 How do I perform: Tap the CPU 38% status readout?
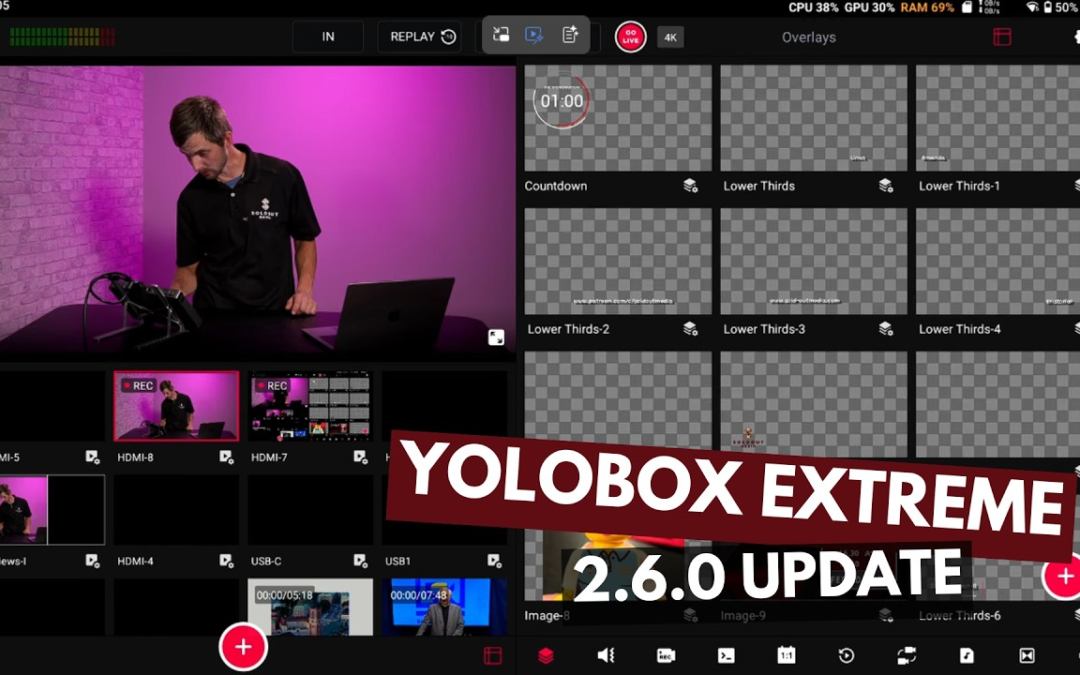[813, 8]
